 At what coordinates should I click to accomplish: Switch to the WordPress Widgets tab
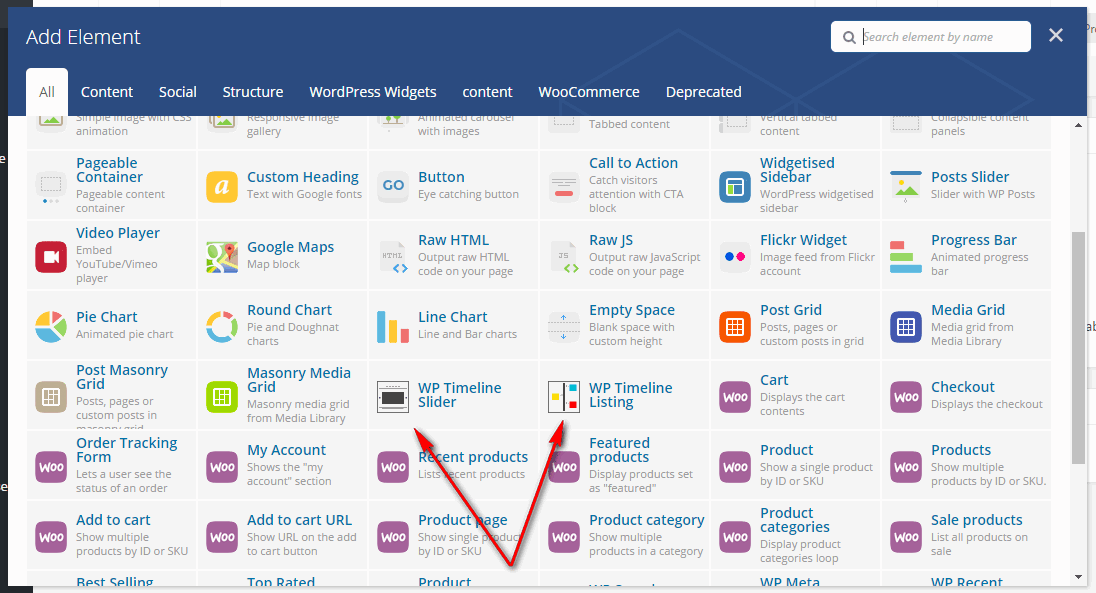[373, 92]
